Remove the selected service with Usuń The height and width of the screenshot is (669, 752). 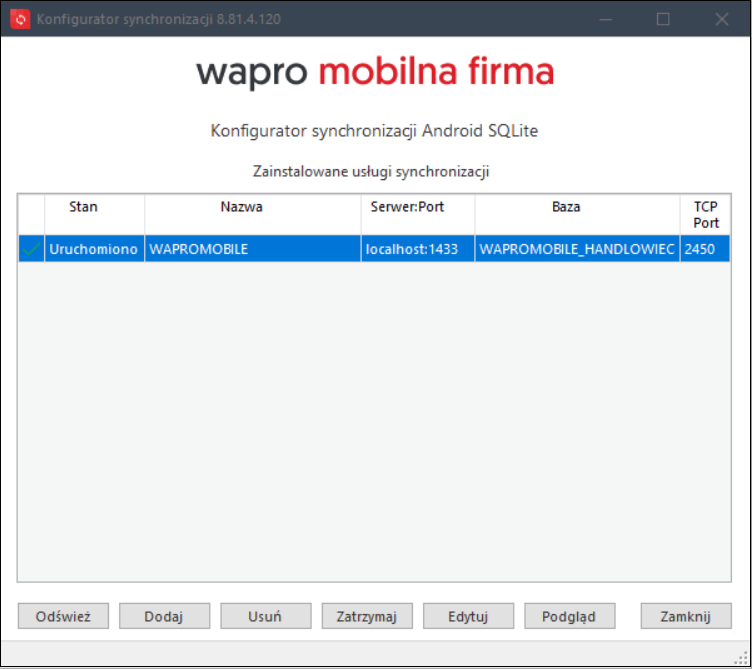pyautogui.click(x=265, y=616)
